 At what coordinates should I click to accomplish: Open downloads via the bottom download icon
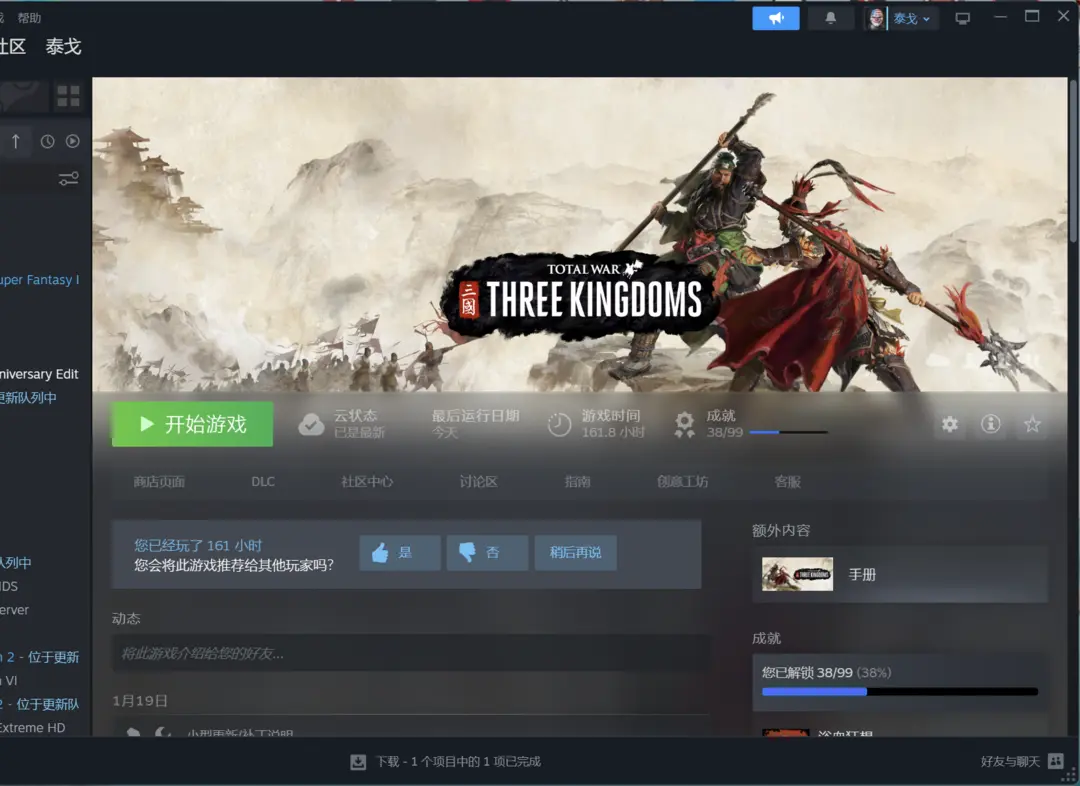click(358, 761)
